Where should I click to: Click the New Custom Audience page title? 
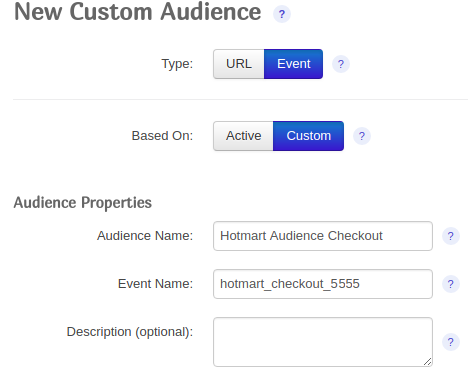138,12
